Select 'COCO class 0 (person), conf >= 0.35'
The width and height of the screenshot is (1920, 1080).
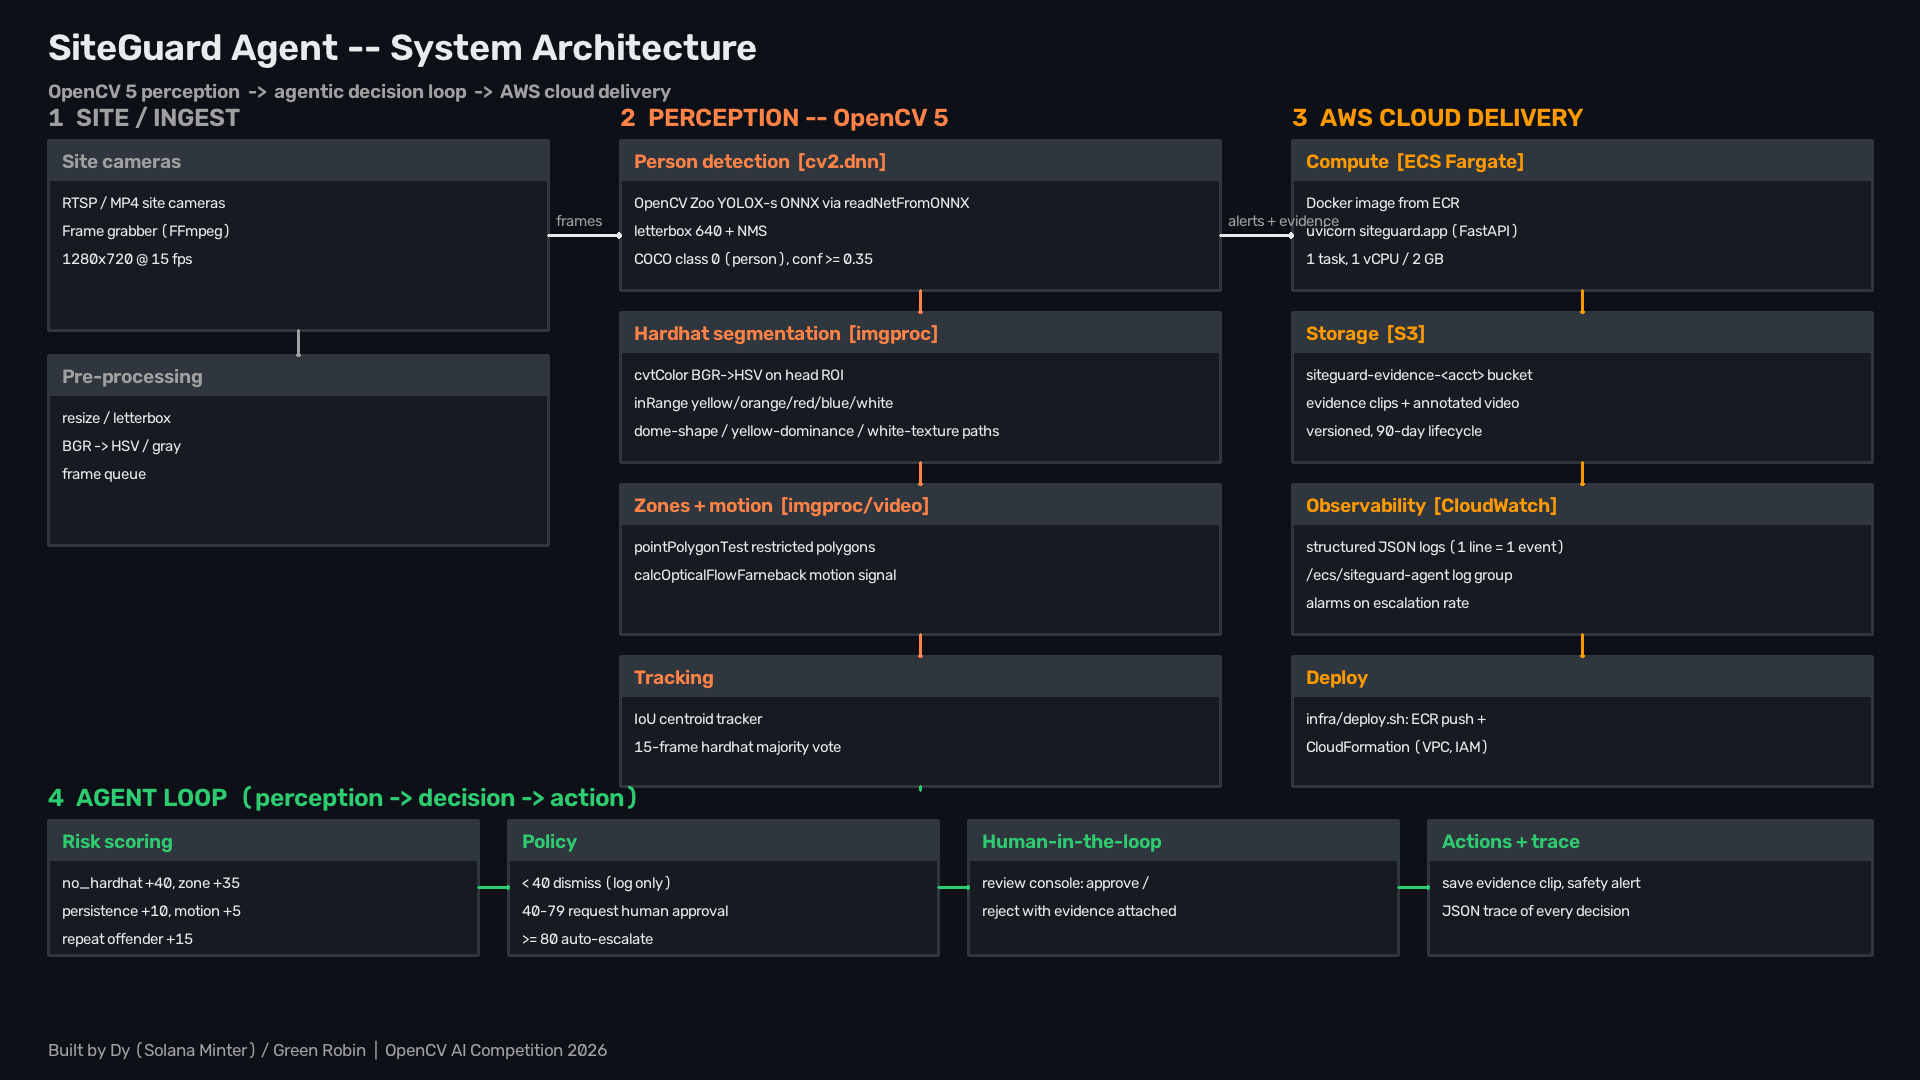(753, 259)
